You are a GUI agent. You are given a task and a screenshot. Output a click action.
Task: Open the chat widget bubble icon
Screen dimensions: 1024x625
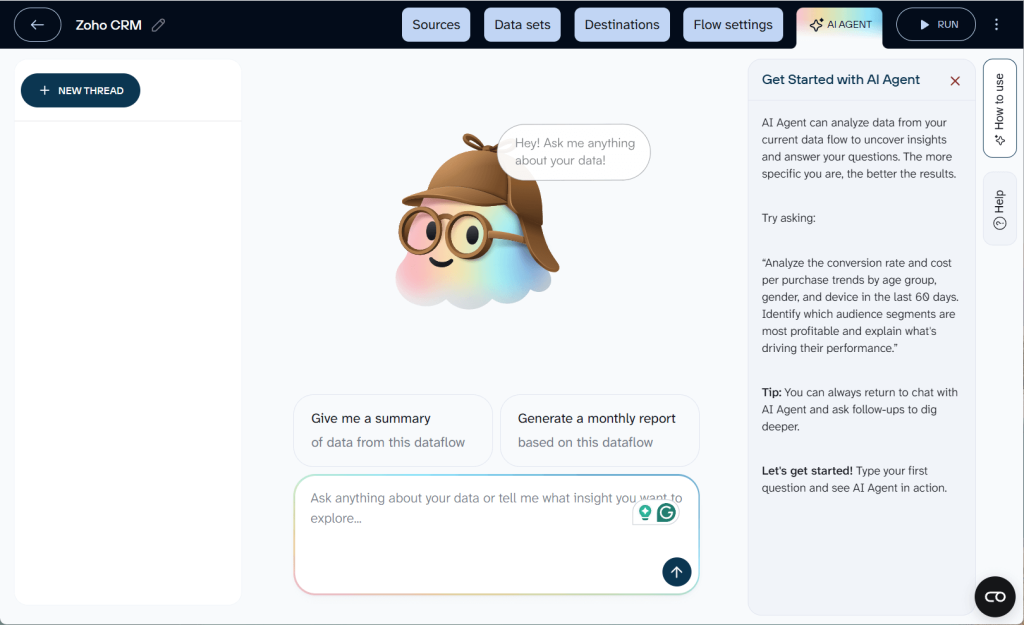[994, 597]
